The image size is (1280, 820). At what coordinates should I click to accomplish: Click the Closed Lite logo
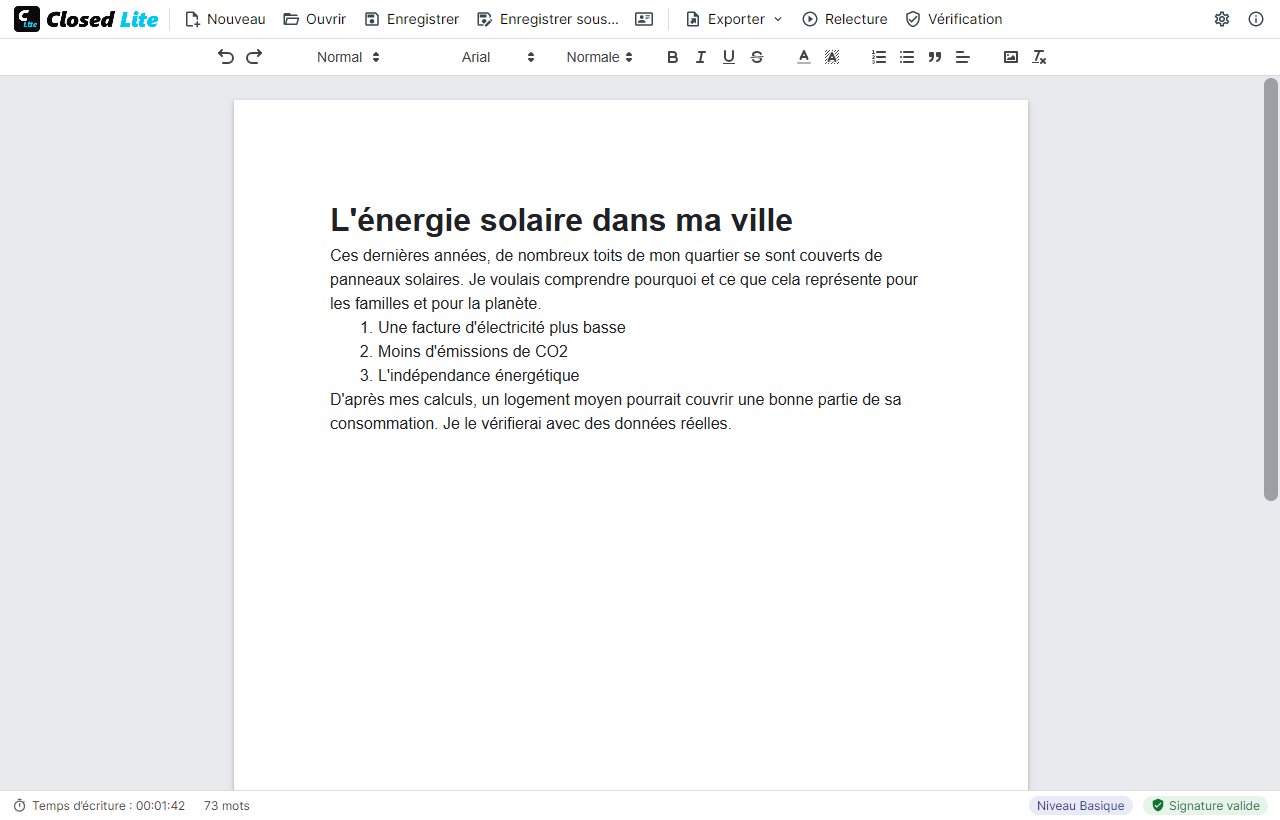[86, 19]
